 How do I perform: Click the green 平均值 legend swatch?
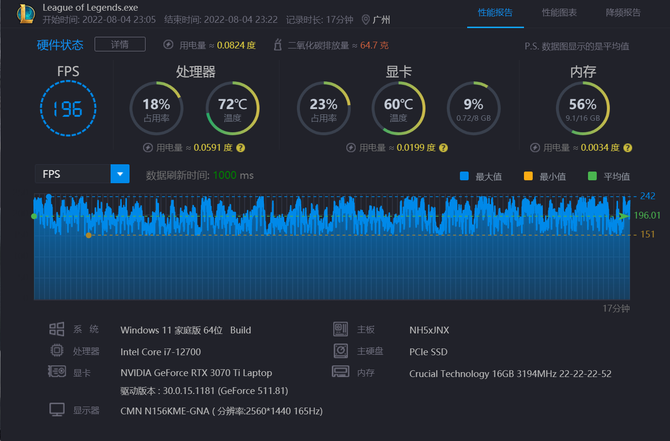tap(592, 176)
